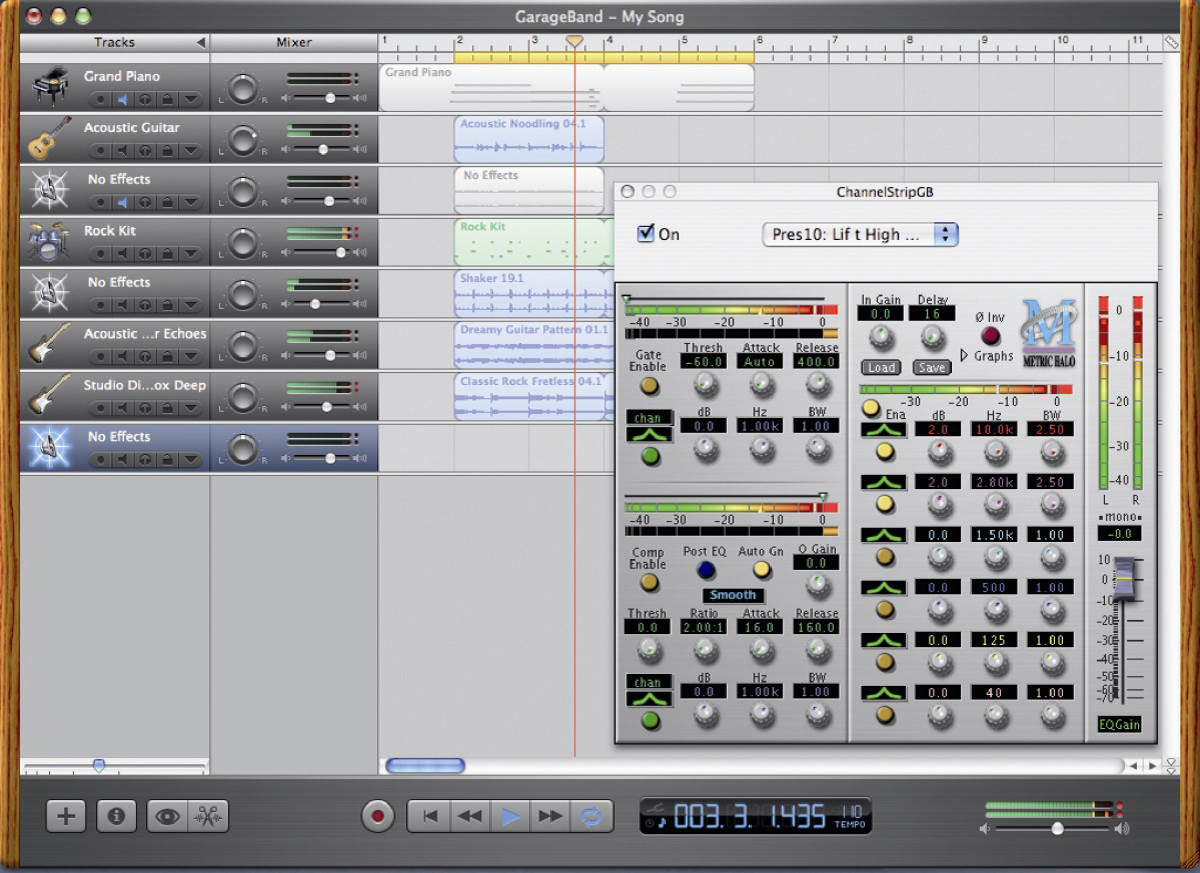This screenshot has height=873, width=1200.
Task: Click the compressor section chan button
Action: (648, 682)
